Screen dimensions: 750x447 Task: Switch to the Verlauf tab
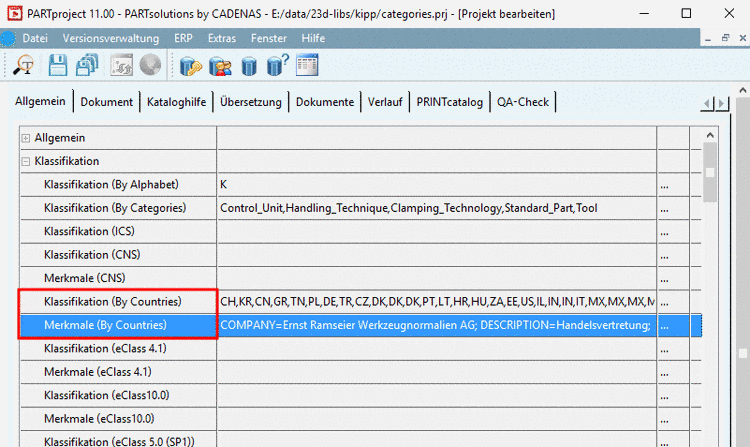pos(385,102)
